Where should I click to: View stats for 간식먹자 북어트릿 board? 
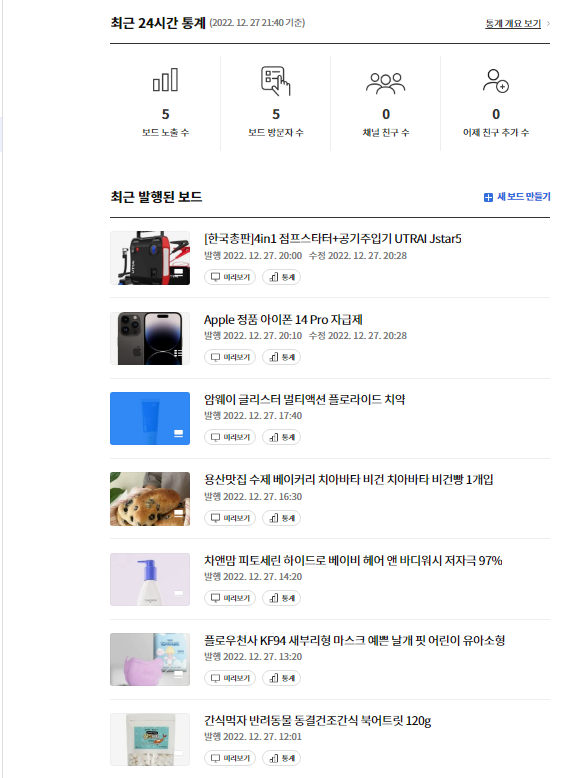(x=281, y=758)
